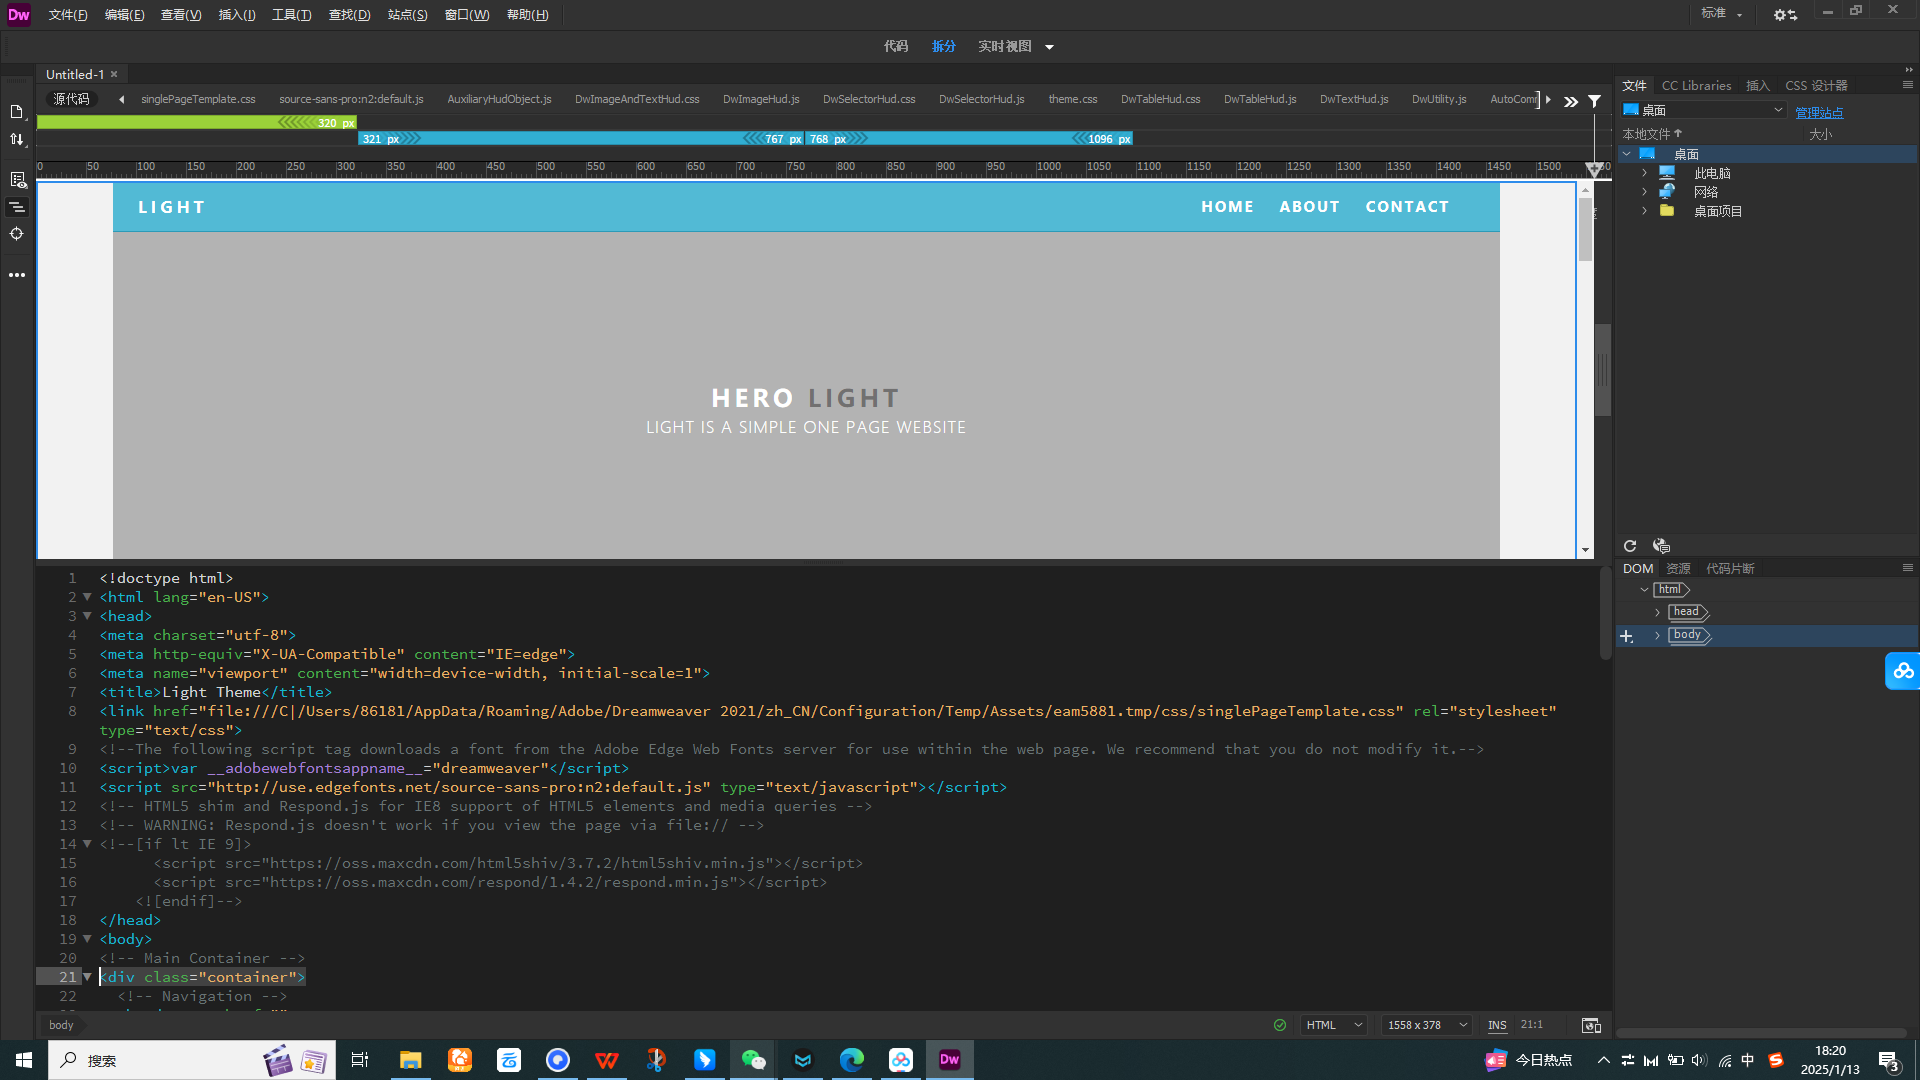
Task: Open the 插入(I) menu
Action: [237, 15]
